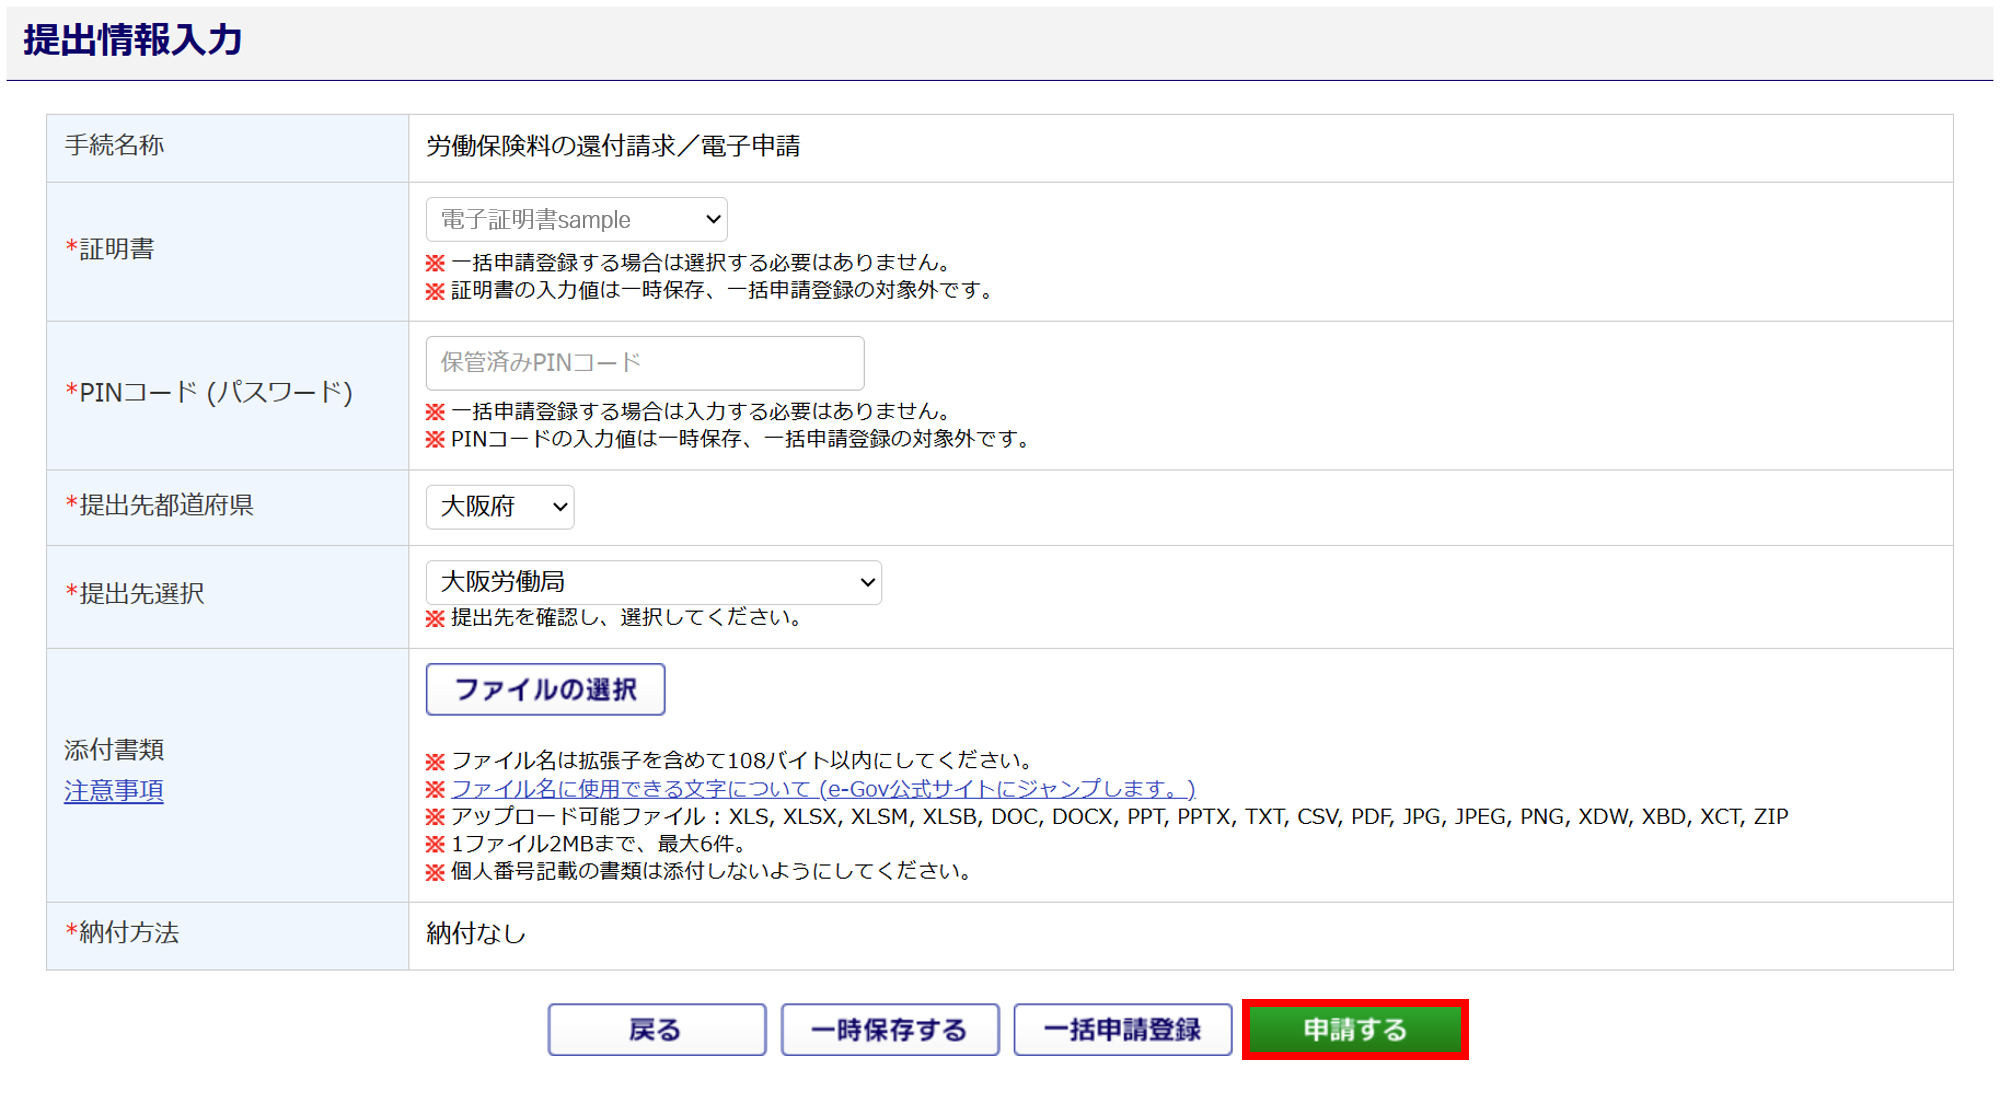
Task: Click the 証明書 dropdown arrow chevron
Action: [712, 220]
